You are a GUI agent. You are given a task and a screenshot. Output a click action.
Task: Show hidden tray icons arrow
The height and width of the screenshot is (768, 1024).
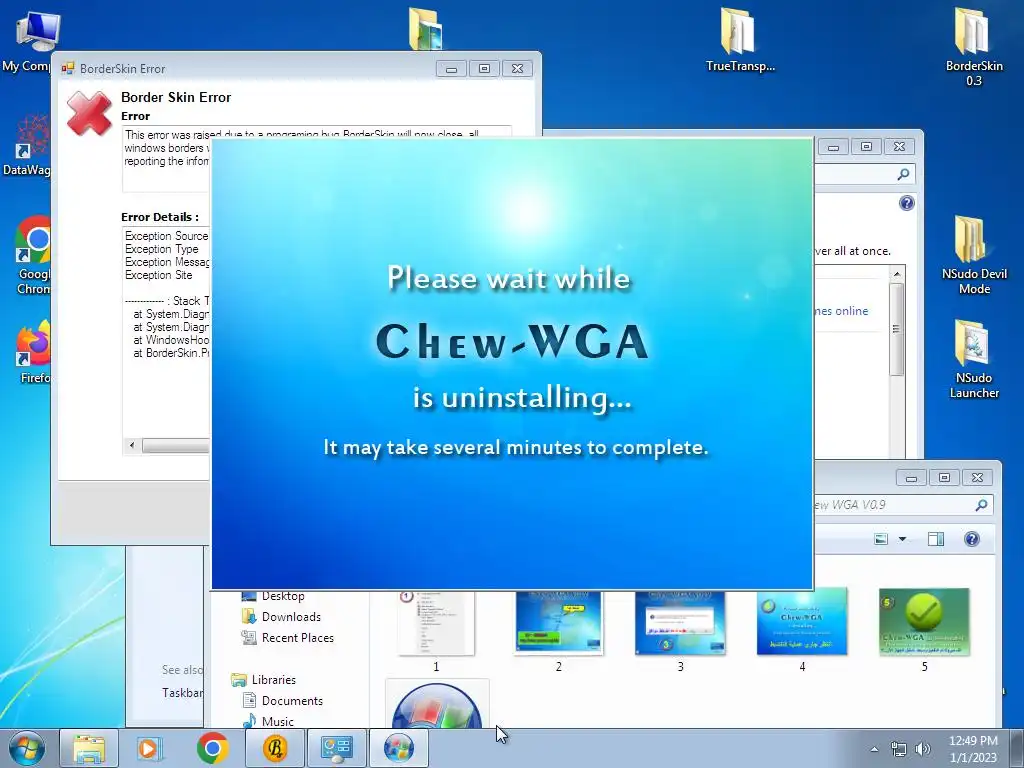click(874, 749)
